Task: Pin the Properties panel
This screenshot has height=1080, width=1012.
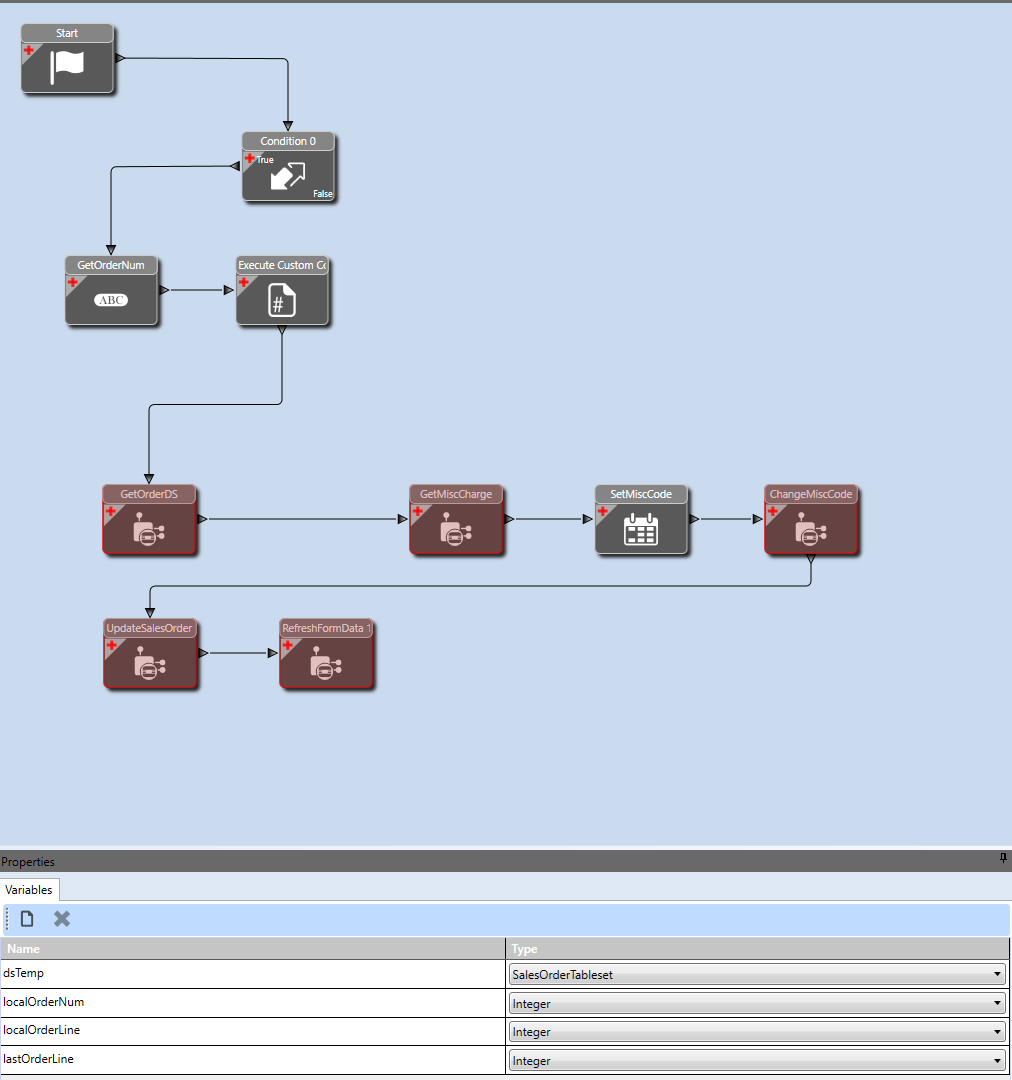Action: 1003,858
